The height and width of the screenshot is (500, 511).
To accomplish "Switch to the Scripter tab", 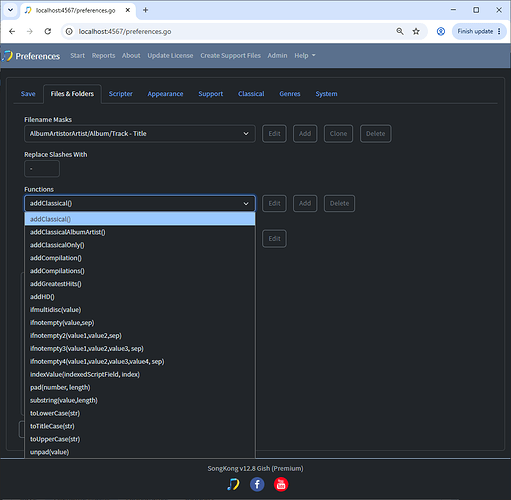I will pos(121,94).
